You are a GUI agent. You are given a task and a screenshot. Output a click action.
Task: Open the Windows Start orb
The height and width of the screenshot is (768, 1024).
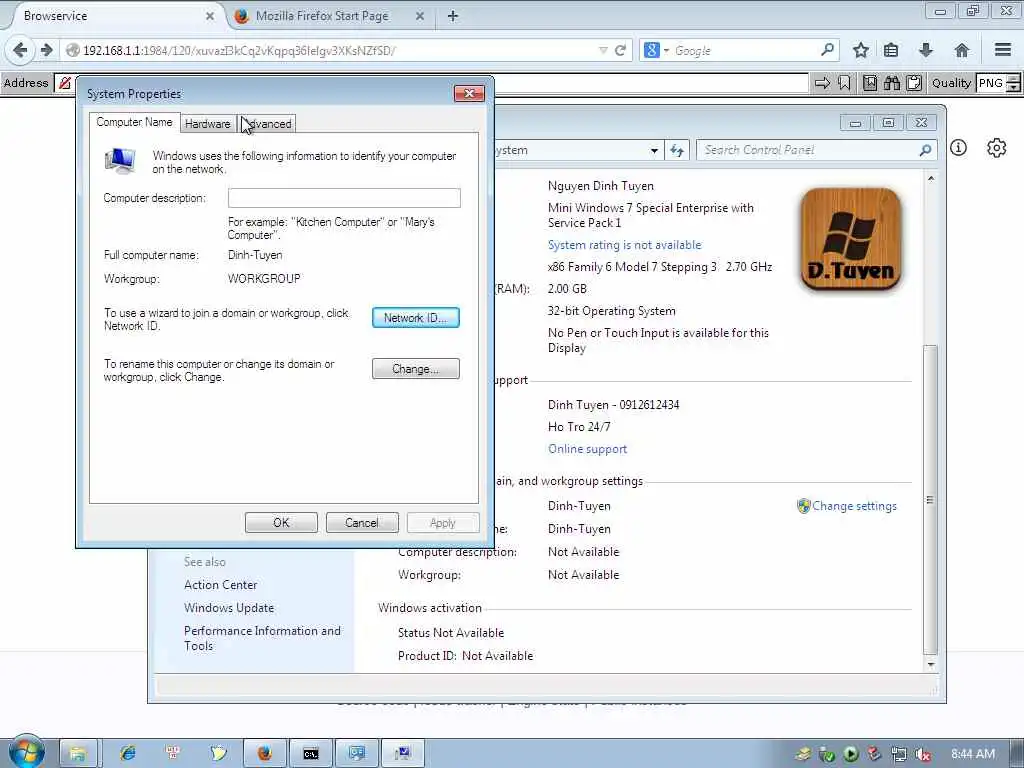(x=26, y=752)
